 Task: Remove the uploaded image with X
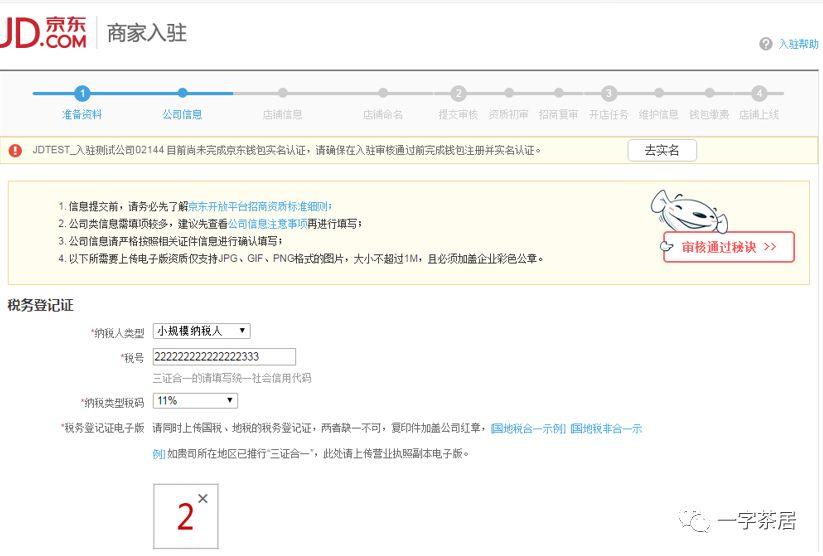(x=203, y=498)
